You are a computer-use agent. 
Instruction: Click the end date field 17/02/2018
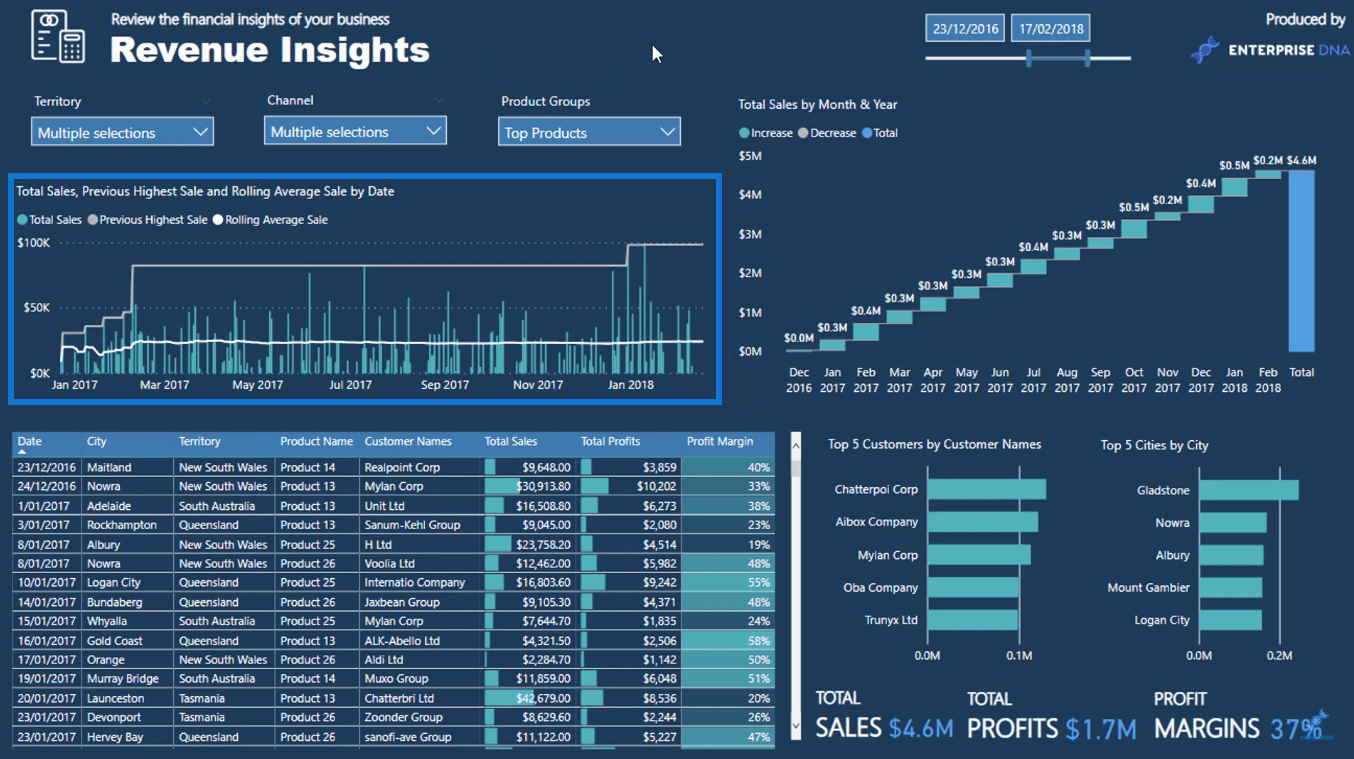click(x=1050, y=28)
